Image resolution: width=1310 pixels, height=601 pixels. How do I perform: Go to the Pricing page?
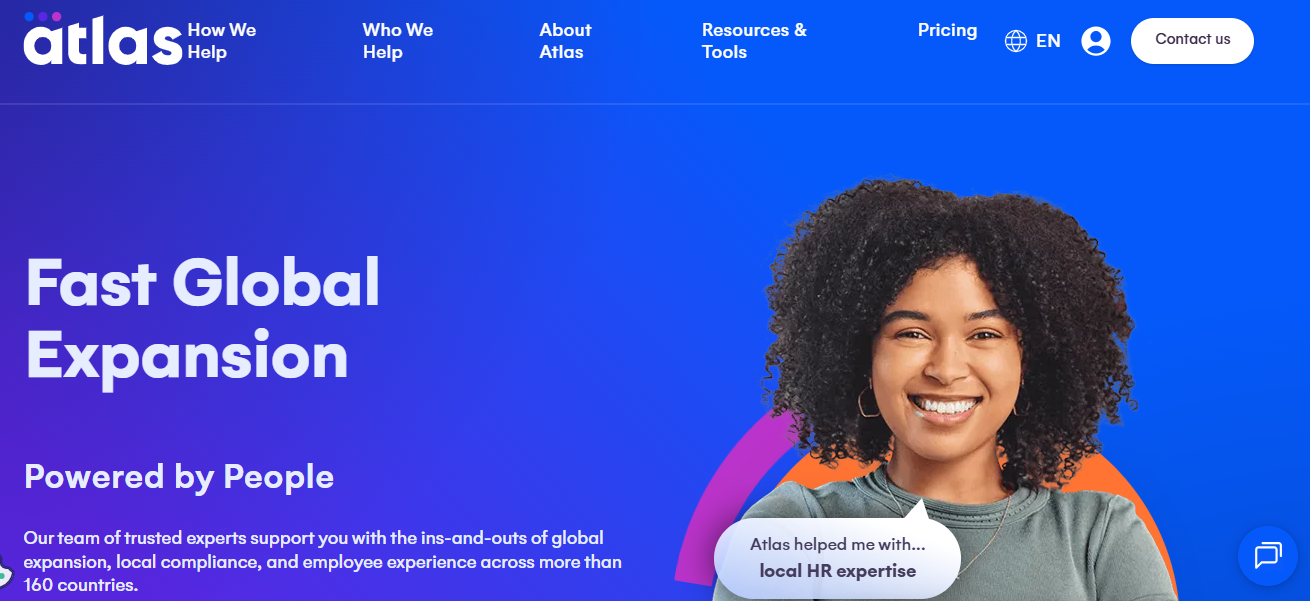click(947, 30)
